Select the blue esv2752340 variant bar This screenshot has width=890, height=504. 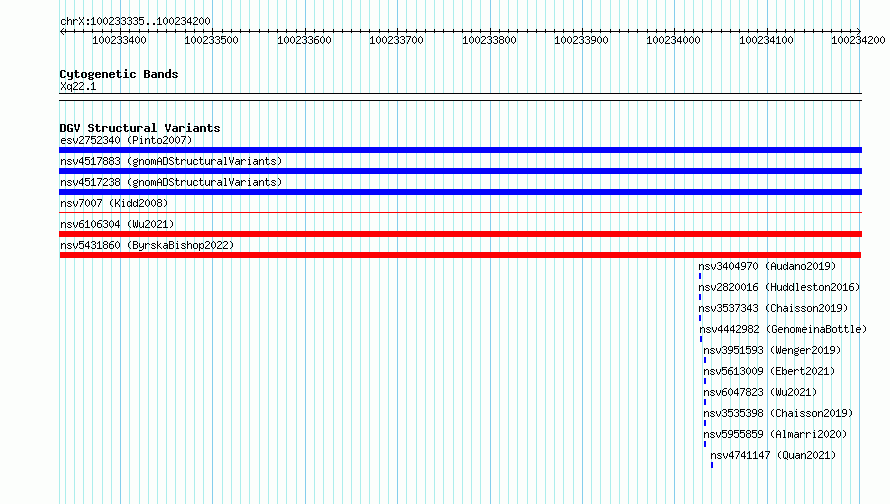click(460, 150)
